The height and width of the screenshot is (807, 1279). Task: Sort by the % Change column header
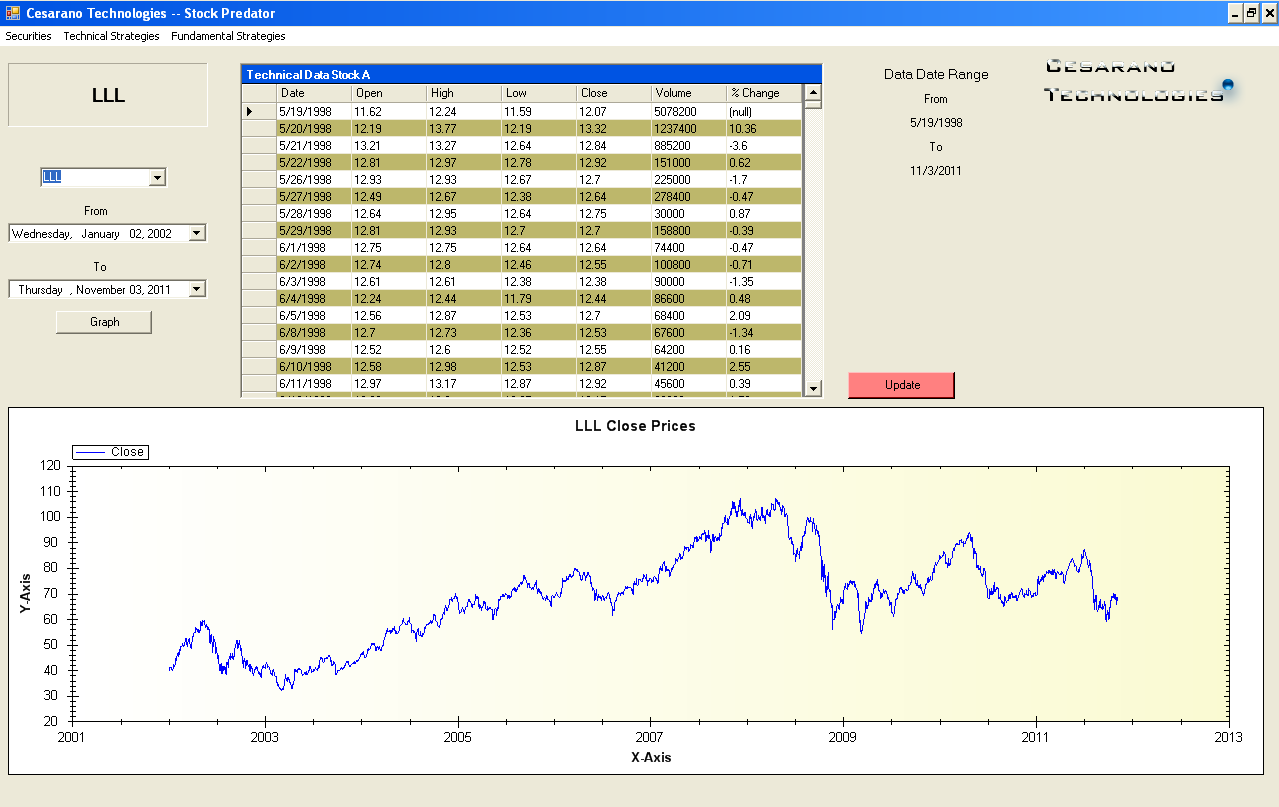click(x=764, y=93)
